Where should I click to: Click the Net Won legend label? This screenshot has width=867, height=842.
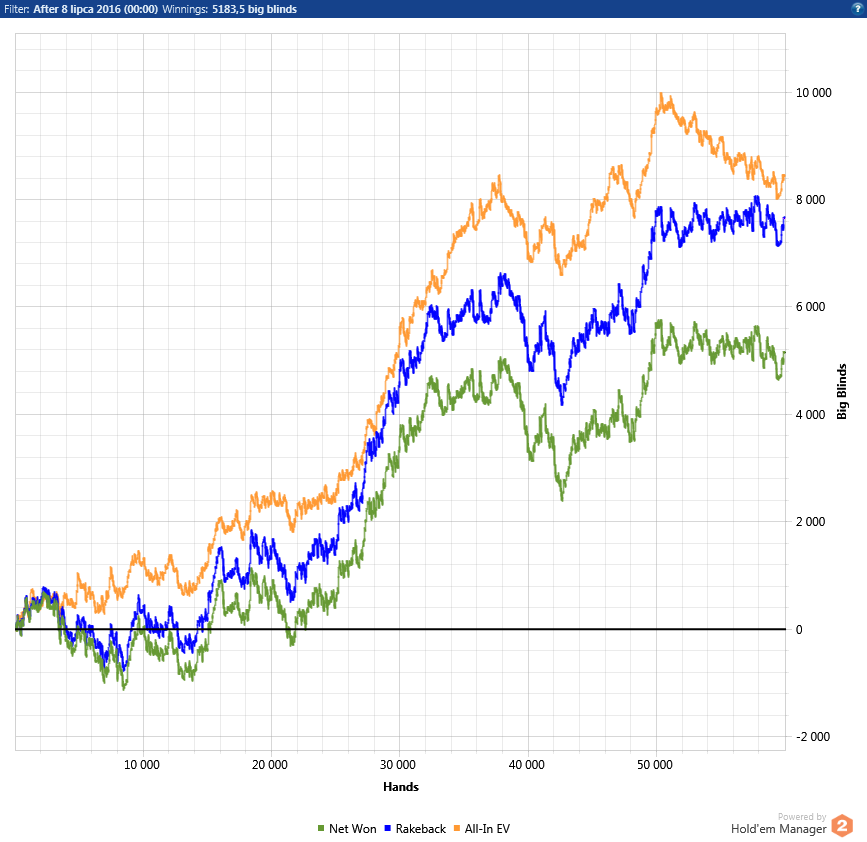click(x=352, y=829)
